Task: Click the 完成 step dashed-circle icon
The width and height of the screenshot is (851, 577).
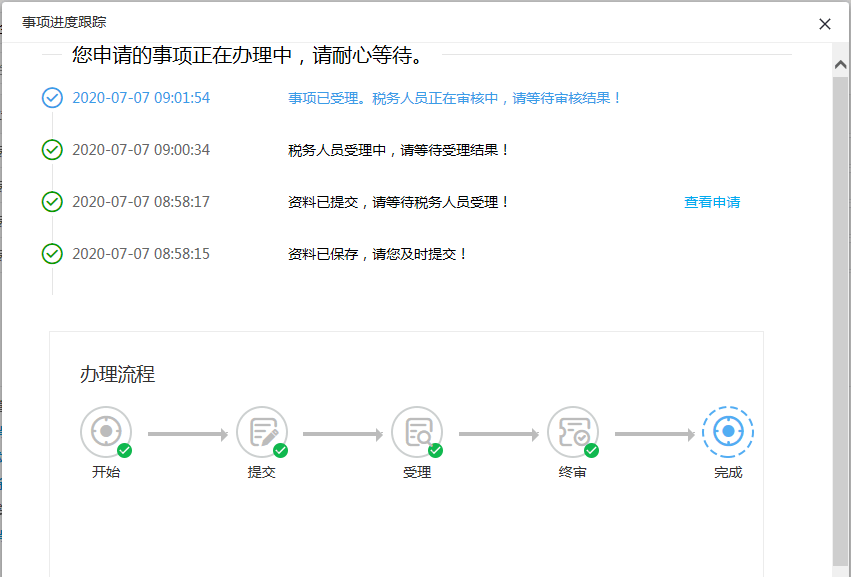Action: click(728, 432)
